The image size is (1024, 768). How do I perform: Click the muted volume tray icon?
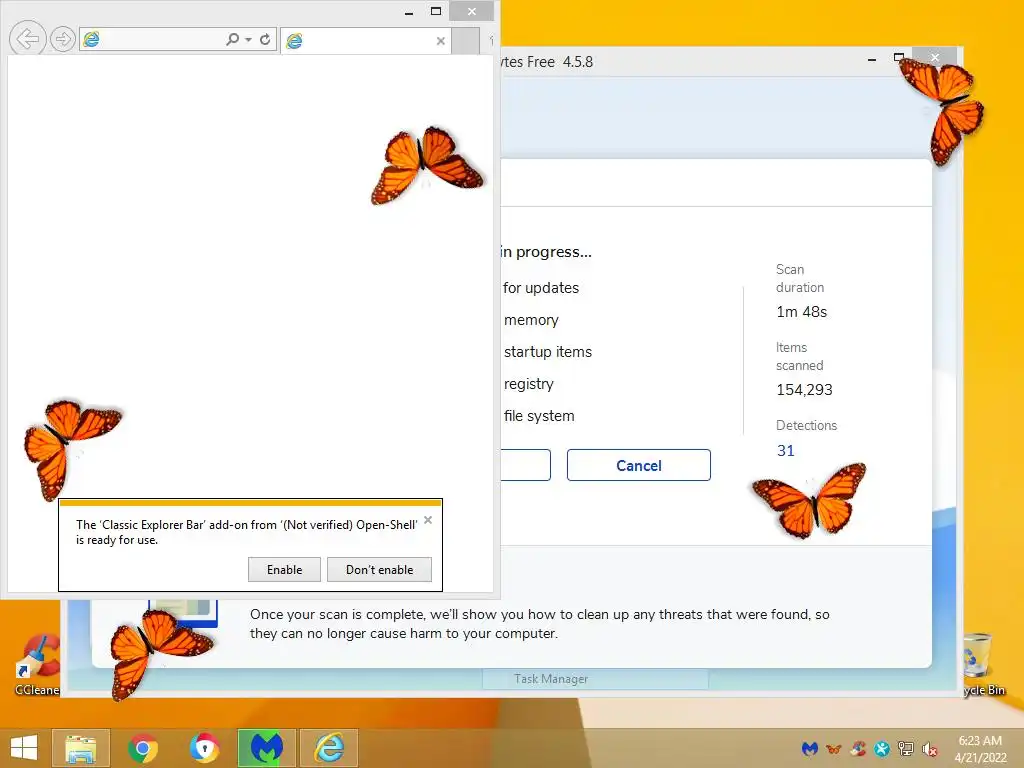[929, 749]
